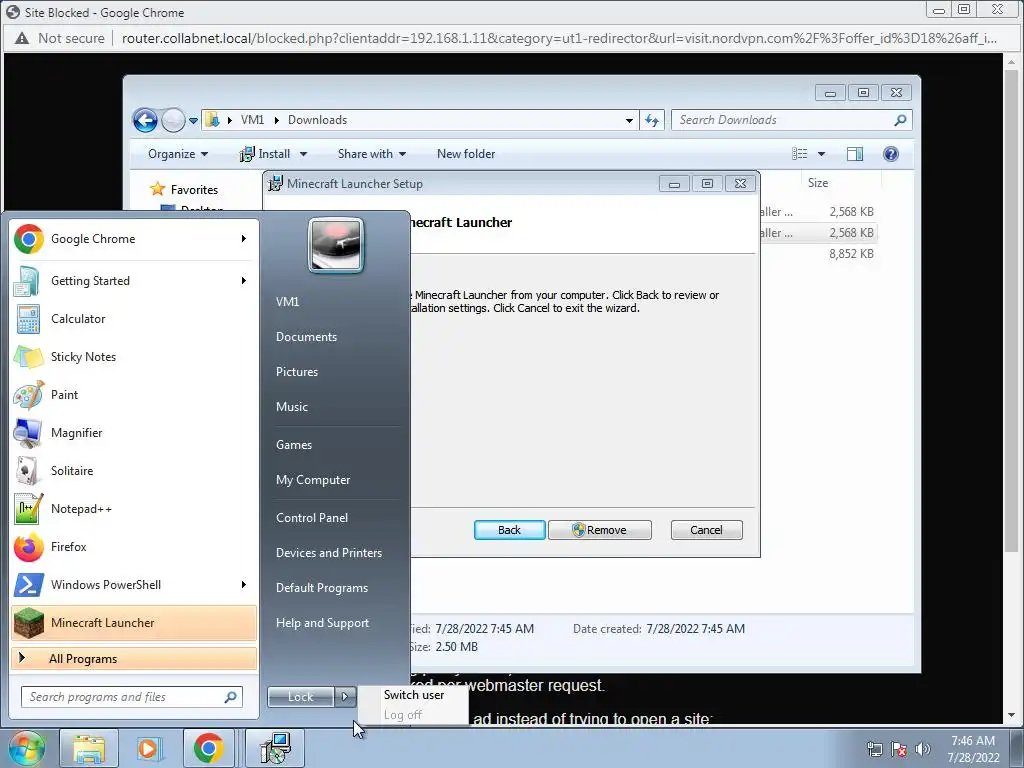Click VM1 in the address breadcrumb
This screenshot has height=768, width=1024.
tap(252, 120)
